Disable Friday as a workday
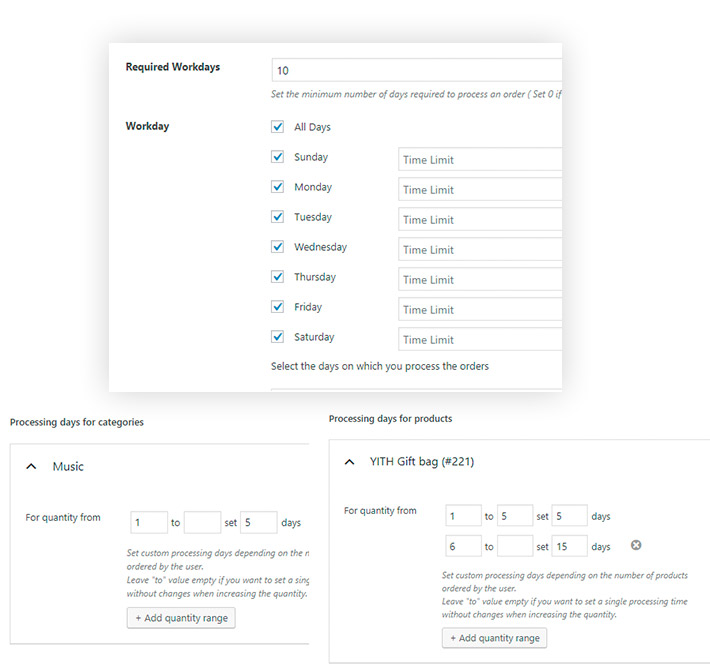 pyautogui.click(x=278, y=307)
